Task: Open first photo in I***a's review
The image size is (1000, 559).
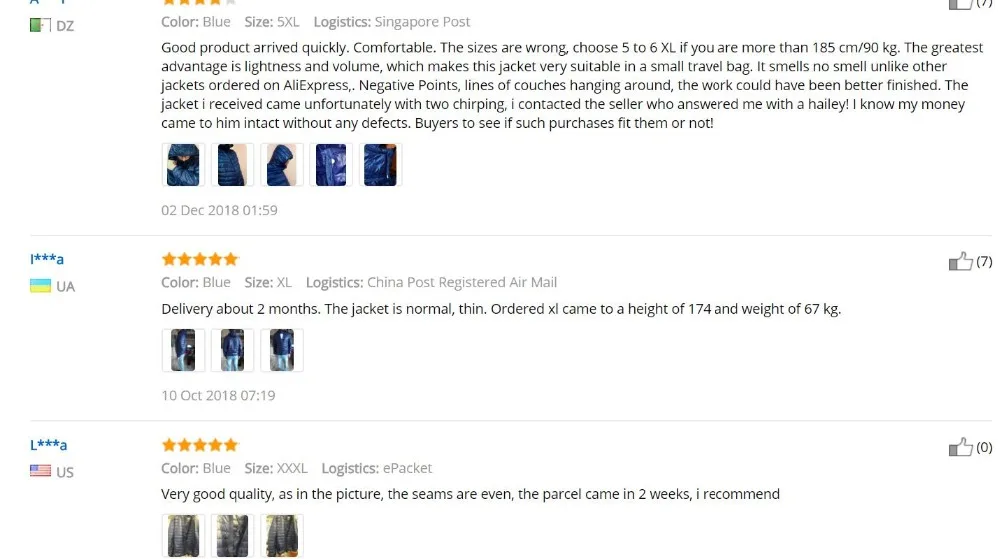Action: pyautogui.click(x=183, y=350)
